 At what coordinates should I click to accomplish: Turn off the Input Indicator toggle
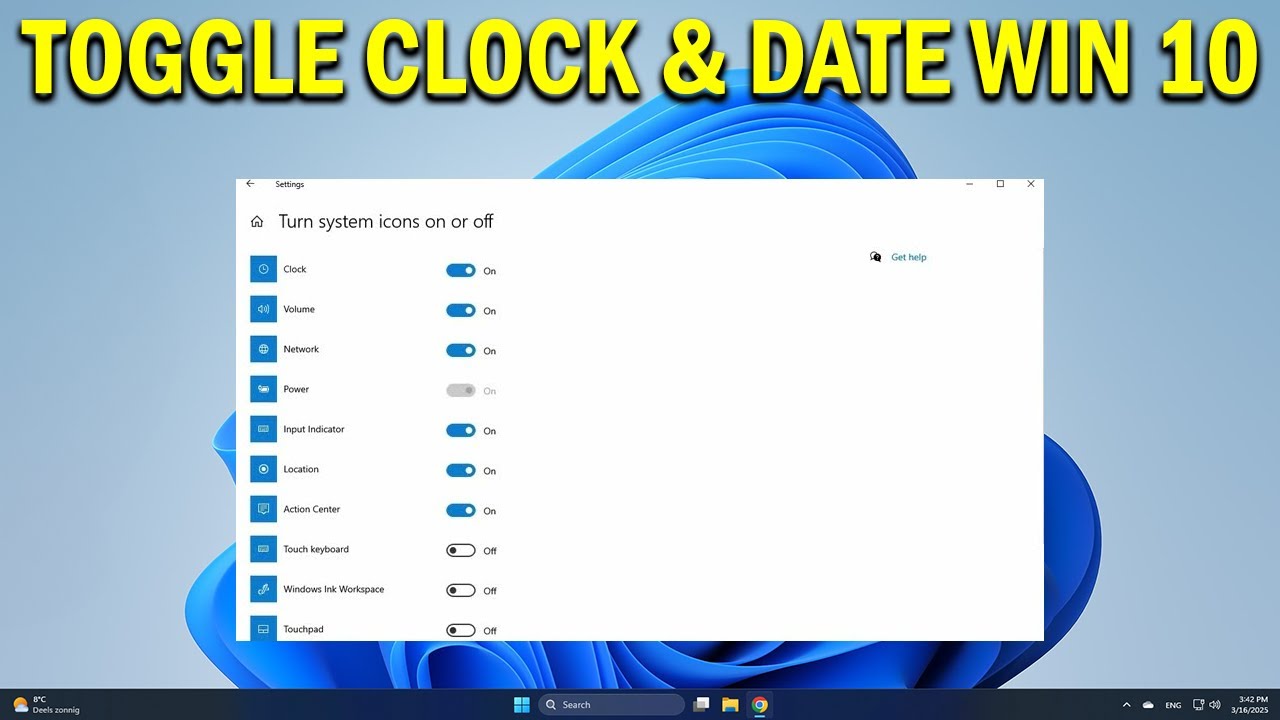tap(461, 430)
